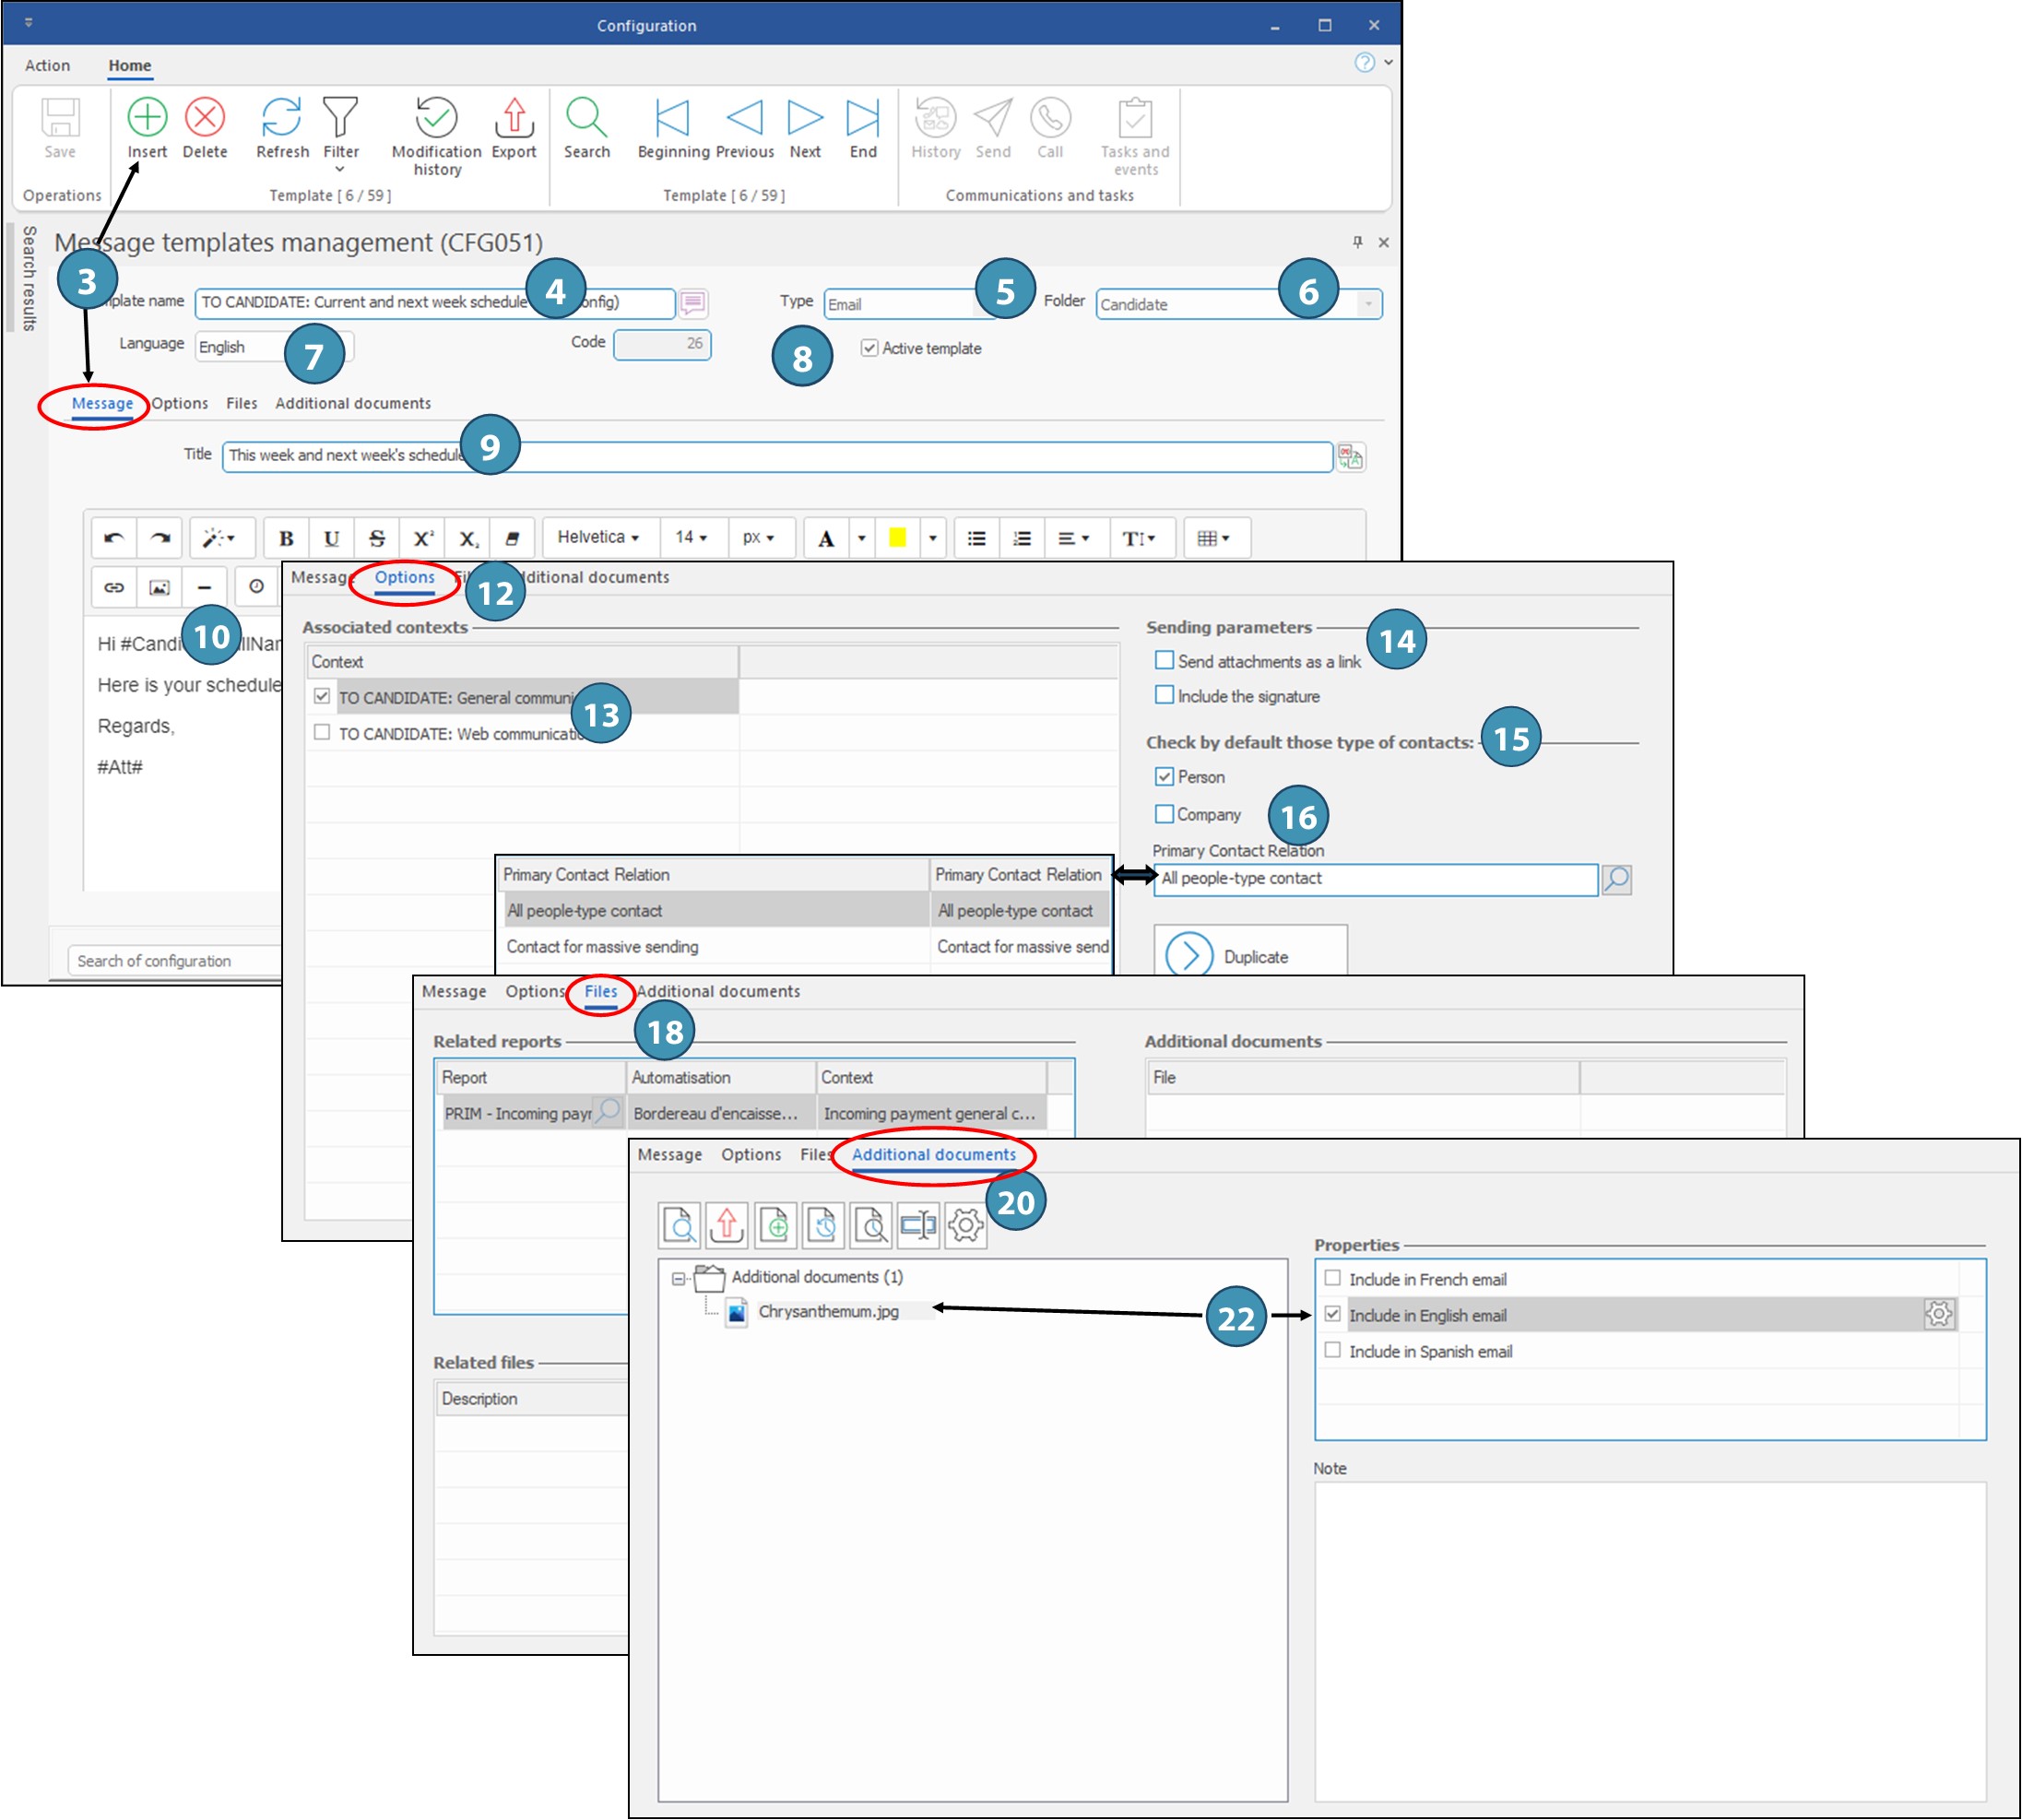Click the Duplicate button
The width and height of the screenshot is (2022, 1820).
pos(1250,955)
